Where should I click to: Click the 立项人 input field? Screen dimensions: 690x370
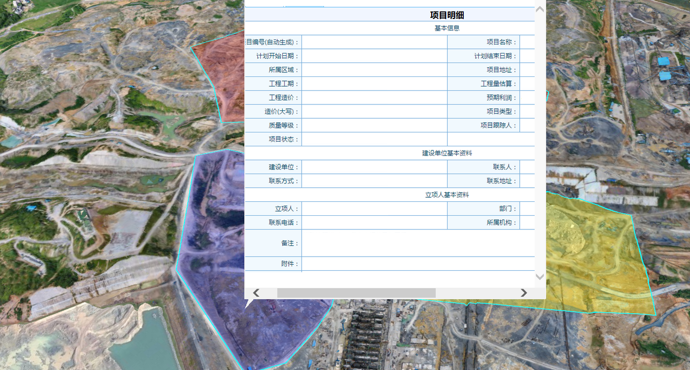pyautogui.click(x=374, y=209)
